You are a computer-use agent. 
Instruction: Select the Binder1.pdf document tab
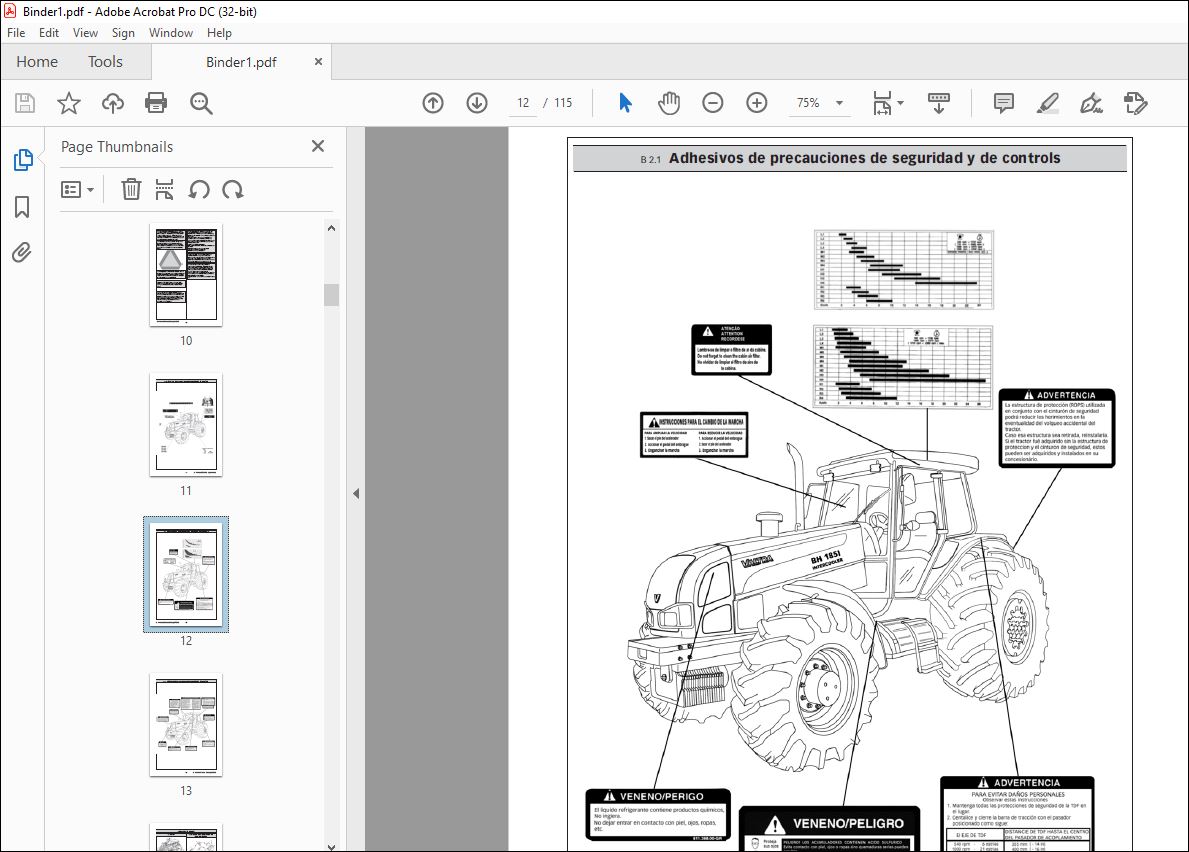pyautogui.click(x=241, y=62)
